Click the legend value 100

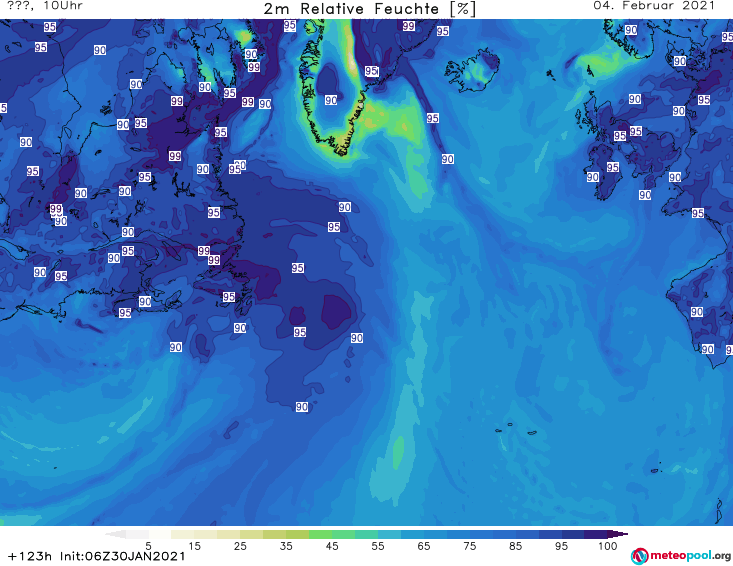pos(608,546)
